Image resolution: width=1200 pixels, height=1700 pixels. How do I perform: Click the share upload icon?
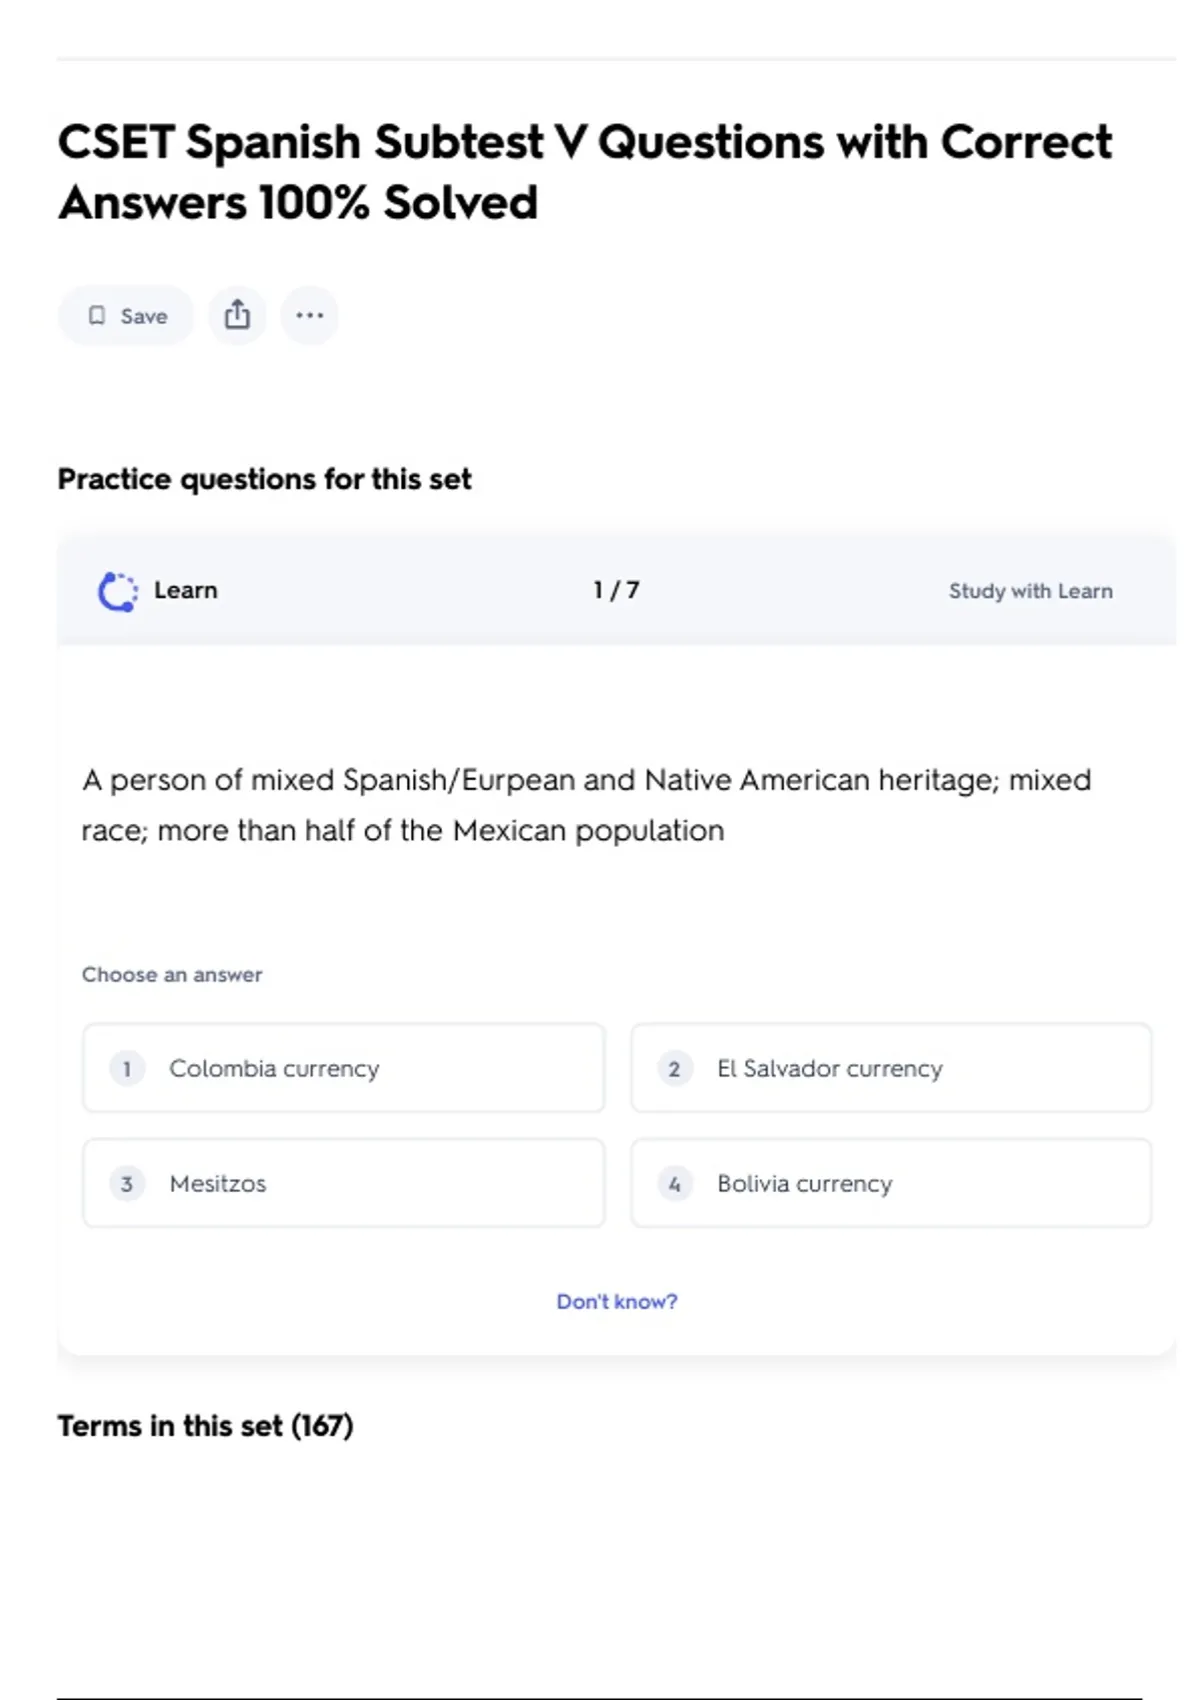(x=237, y=315)
